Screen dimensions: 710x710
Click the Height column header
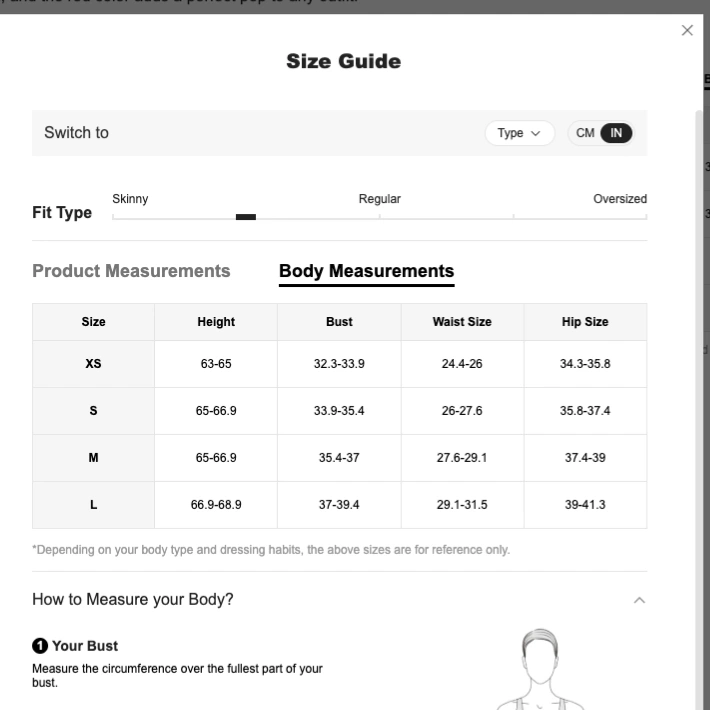point(216,322)
